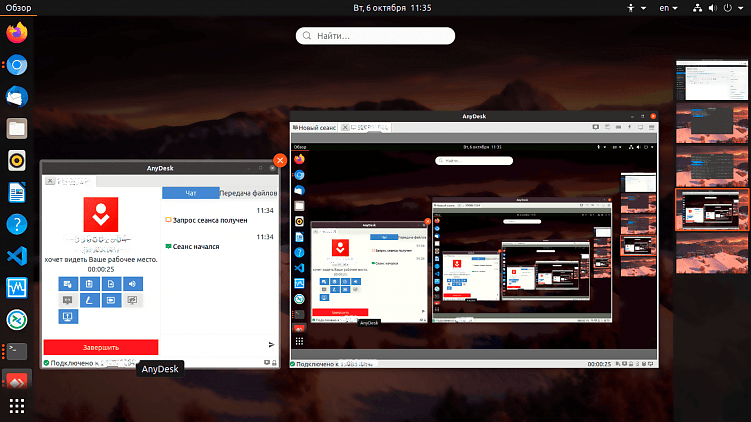751x422 pixels.
Task: Toggle sound transmission permission speaker button
Action: 133,284
